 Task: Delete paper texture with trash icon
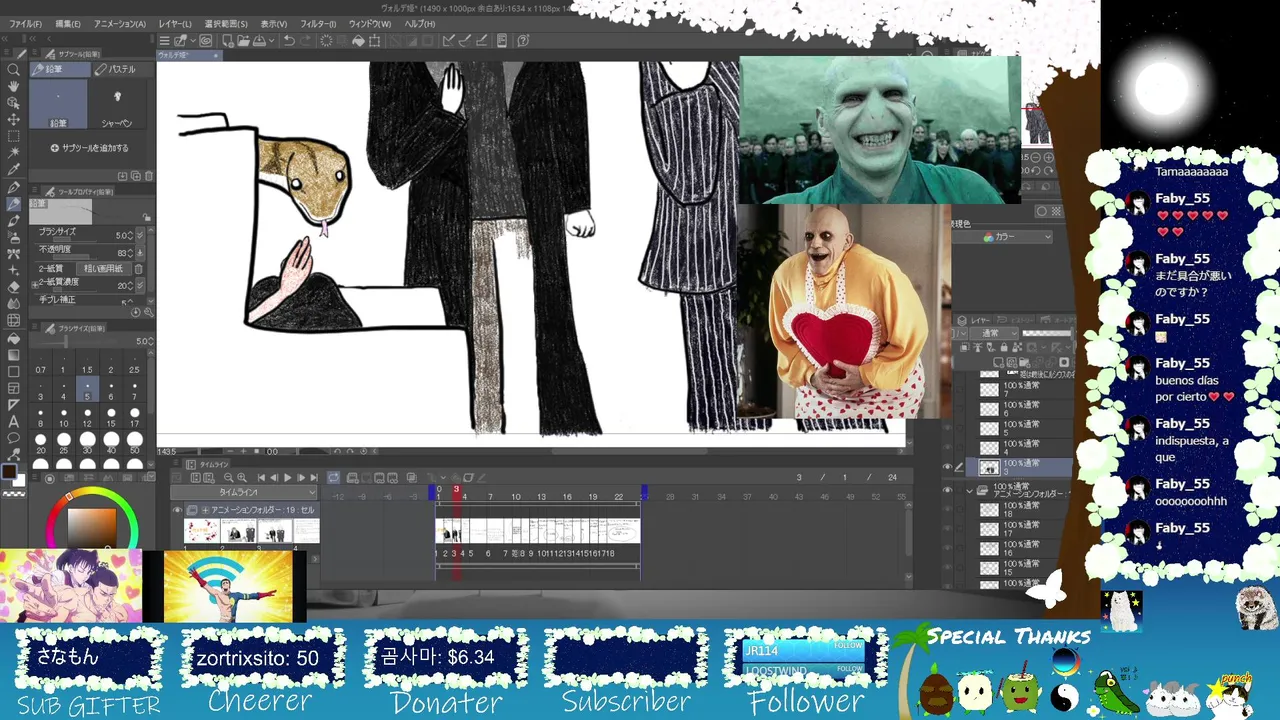138,269
